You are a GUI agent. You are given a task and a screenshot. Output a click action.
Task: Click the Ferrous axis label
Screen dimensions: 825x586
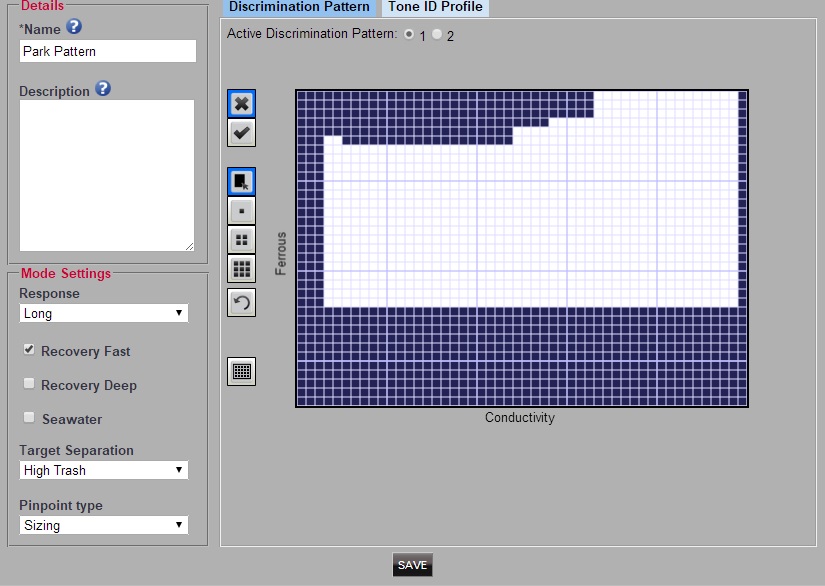pyautogui.click(x=281, y=254)
